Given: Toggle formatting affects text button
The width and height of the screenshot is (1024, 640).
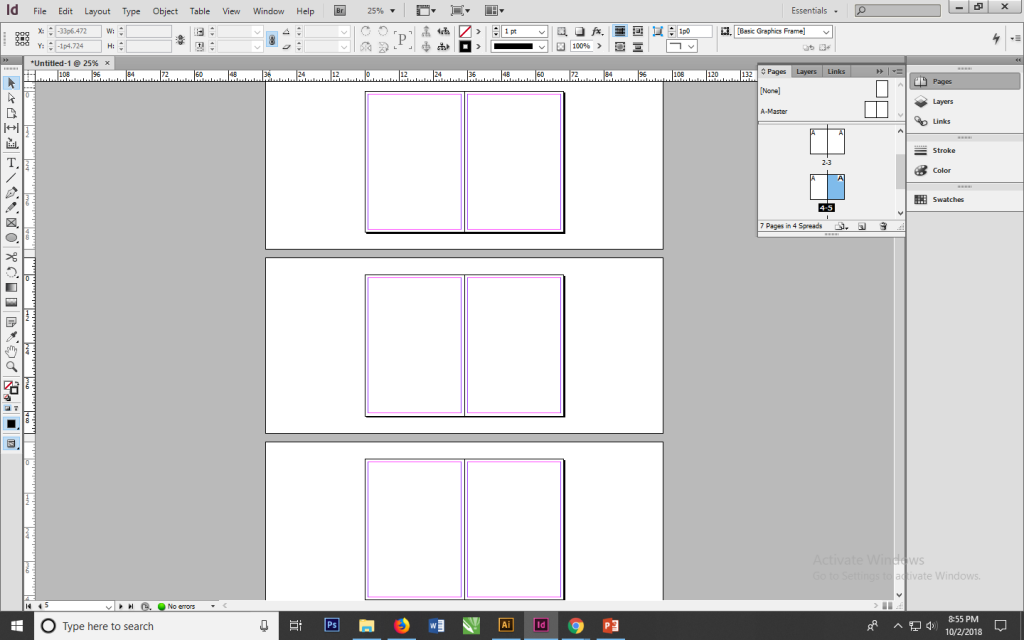Looking at the screenshot, I should click(16, 408).
